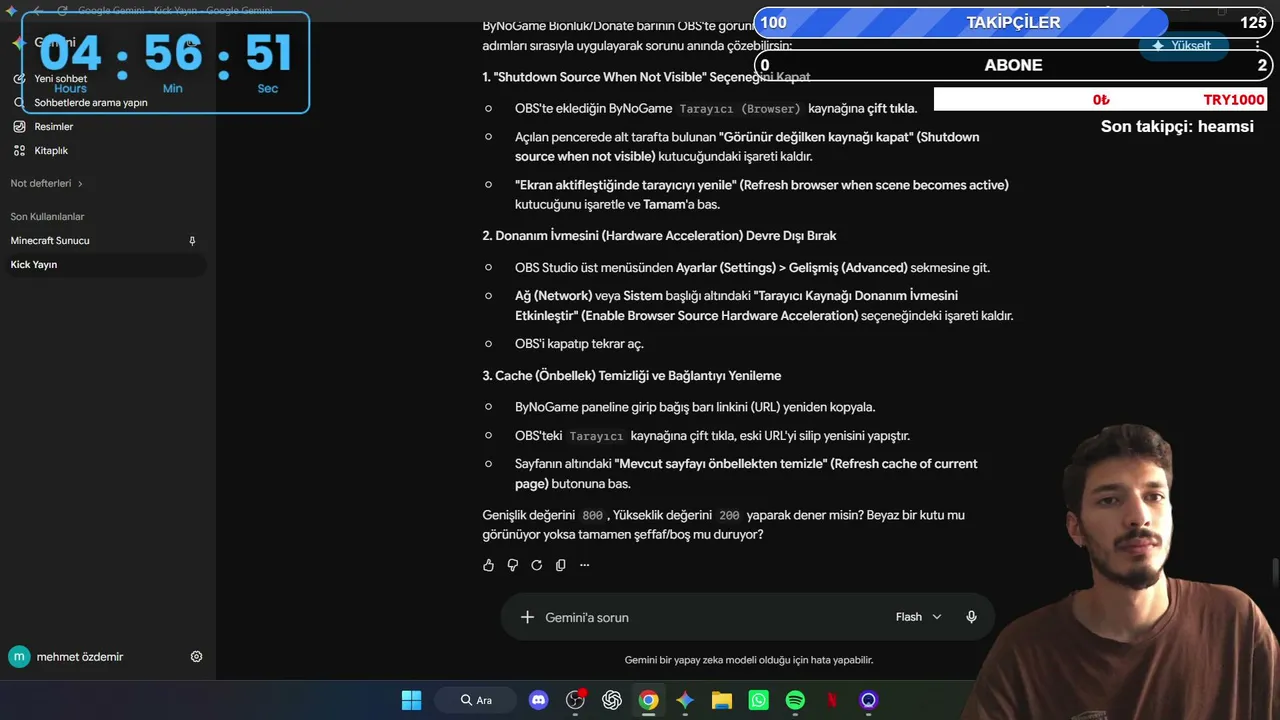Open the Kick Yayın chat
The height and width of the screenshot is (720, 1280).
click(x=104, y=265)
